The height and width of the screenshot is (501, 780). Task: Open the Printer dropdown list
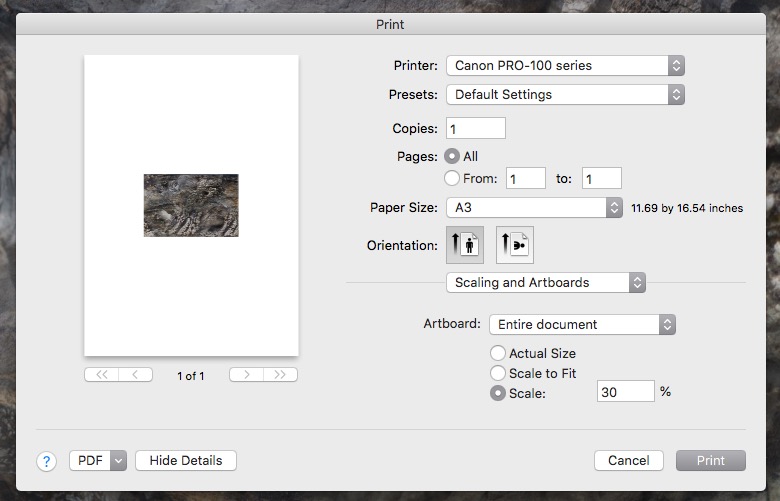[x=565, y=65]
